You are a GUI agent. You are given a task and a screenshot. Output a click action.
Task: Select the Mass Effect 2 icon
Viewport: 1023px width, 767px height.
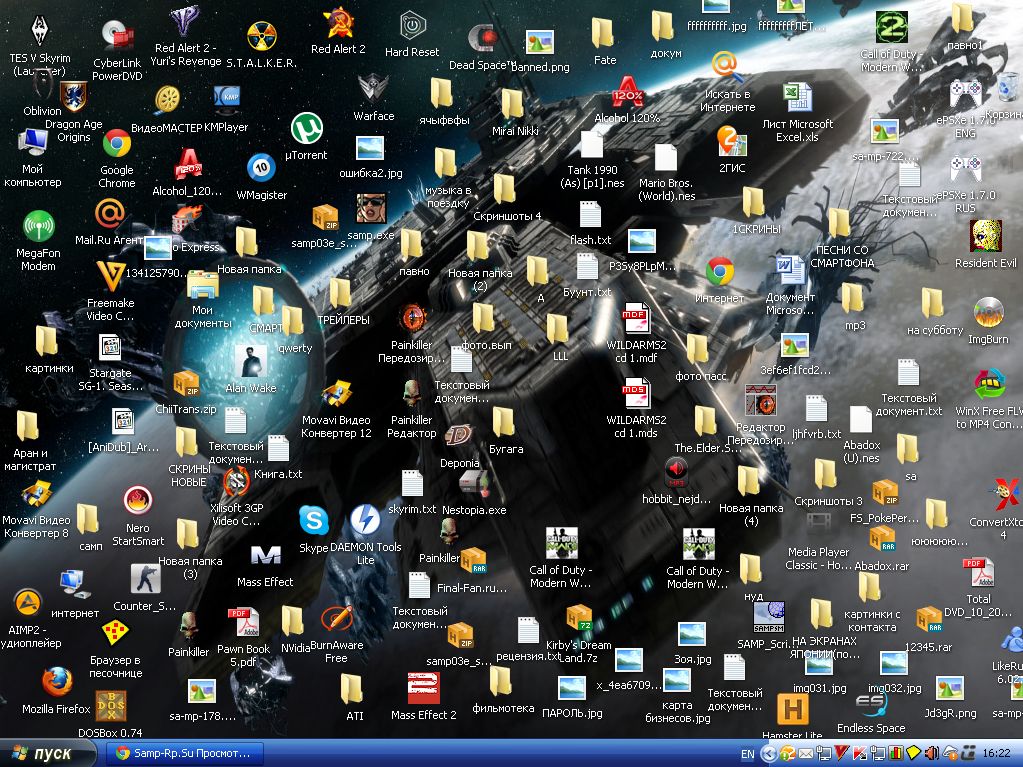pyautogui.click(x=423, y=689)
